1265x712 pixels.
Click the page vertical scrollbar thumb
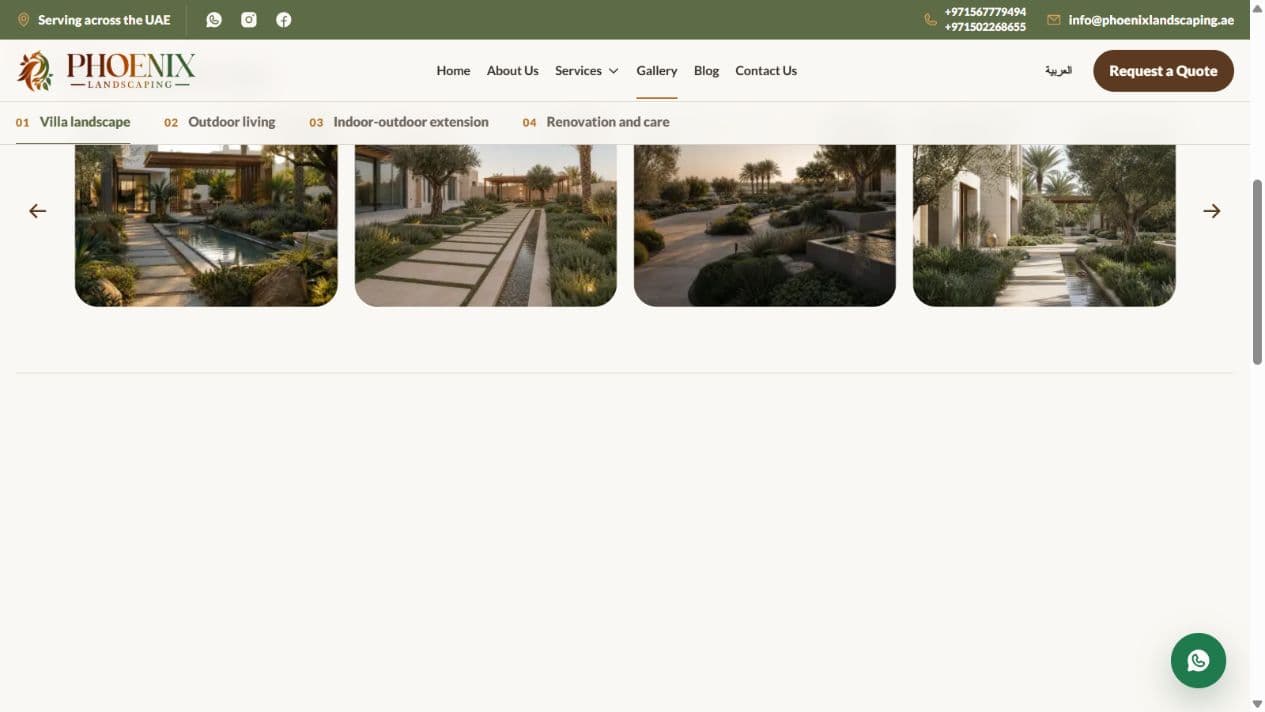[x=1257, y=272]
